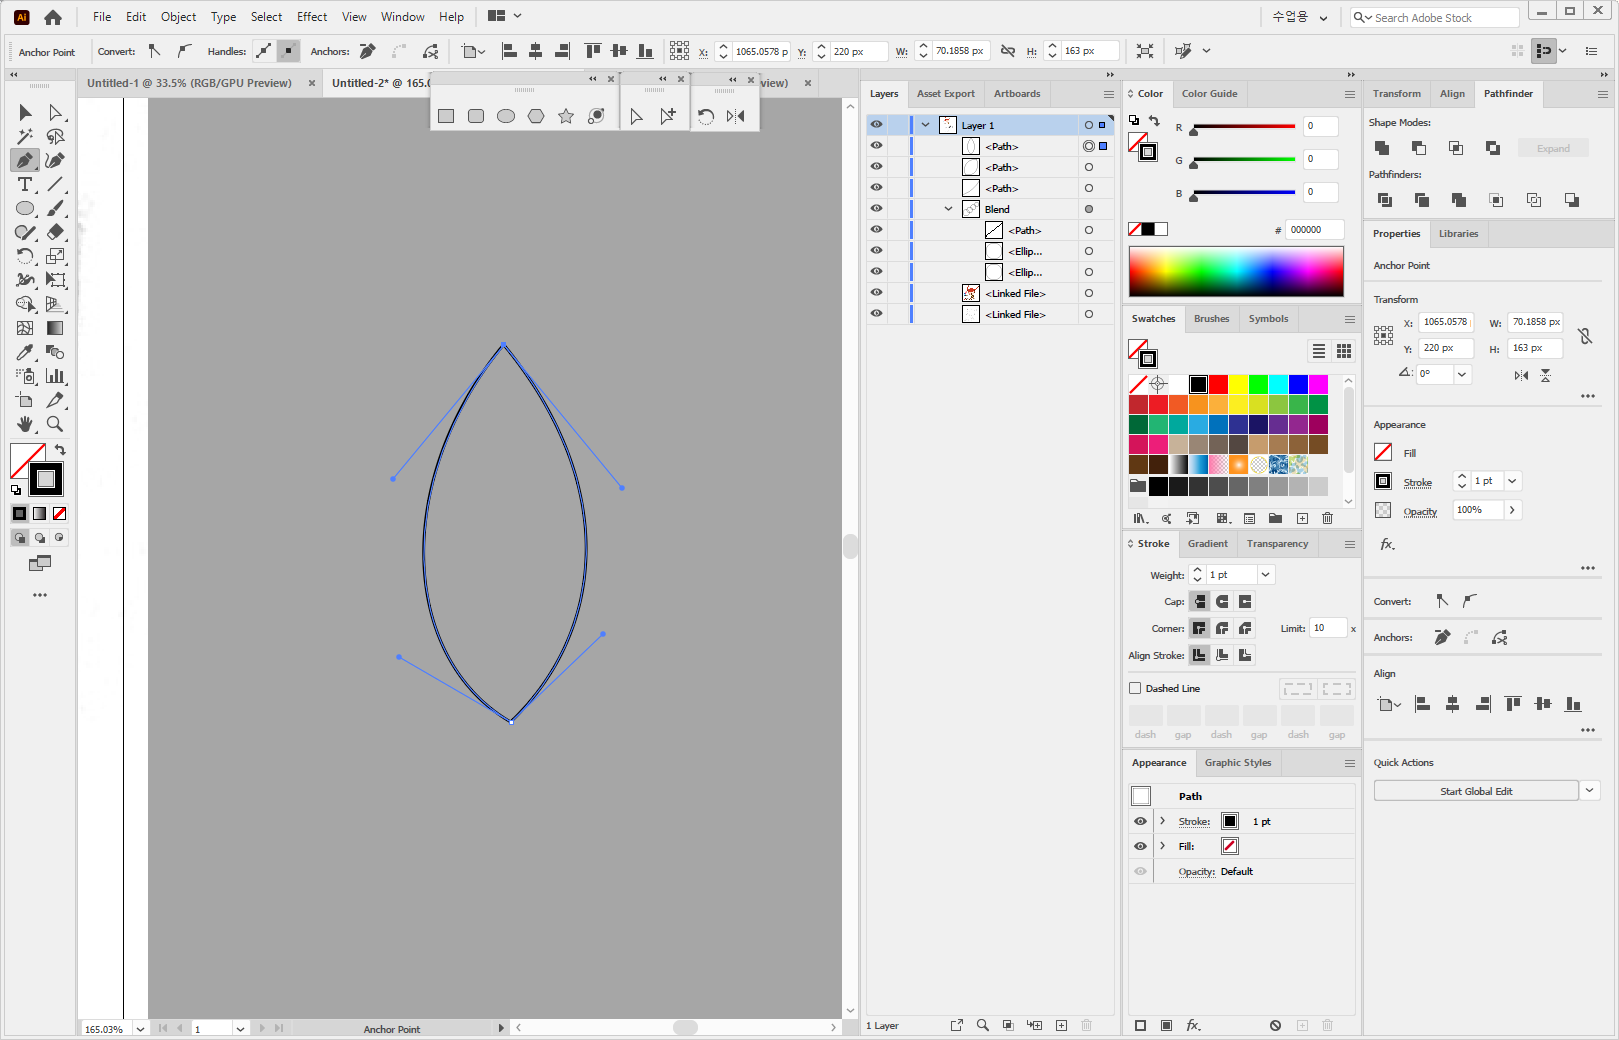Open zoom level dropdown in status bar
1619x1040 pixels.
tap(140, 1029)
